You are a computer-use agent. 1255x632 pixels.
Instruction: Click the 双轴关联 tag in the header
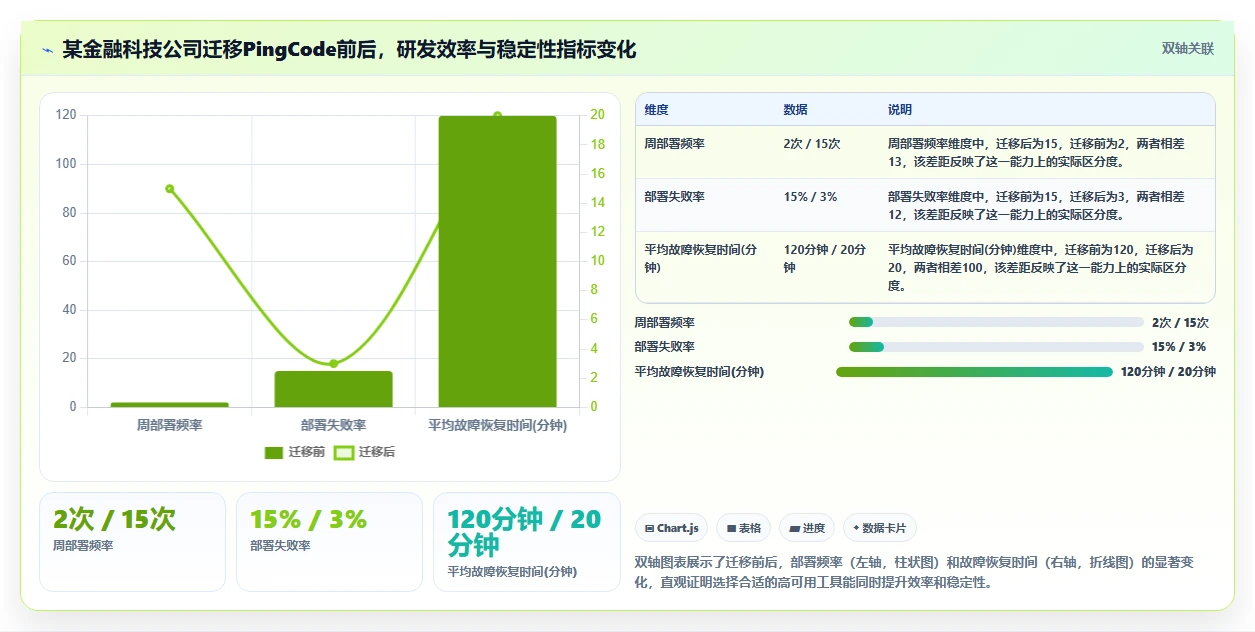(x=1188, y=49)
